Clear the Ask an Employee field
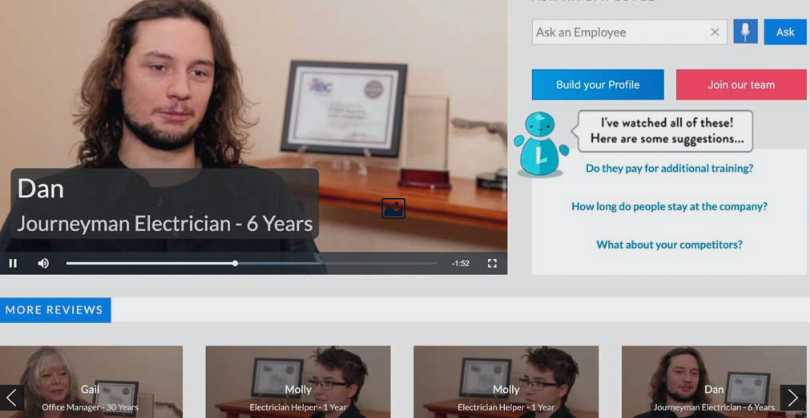This screenshot has height=418, width=810. 715,32
